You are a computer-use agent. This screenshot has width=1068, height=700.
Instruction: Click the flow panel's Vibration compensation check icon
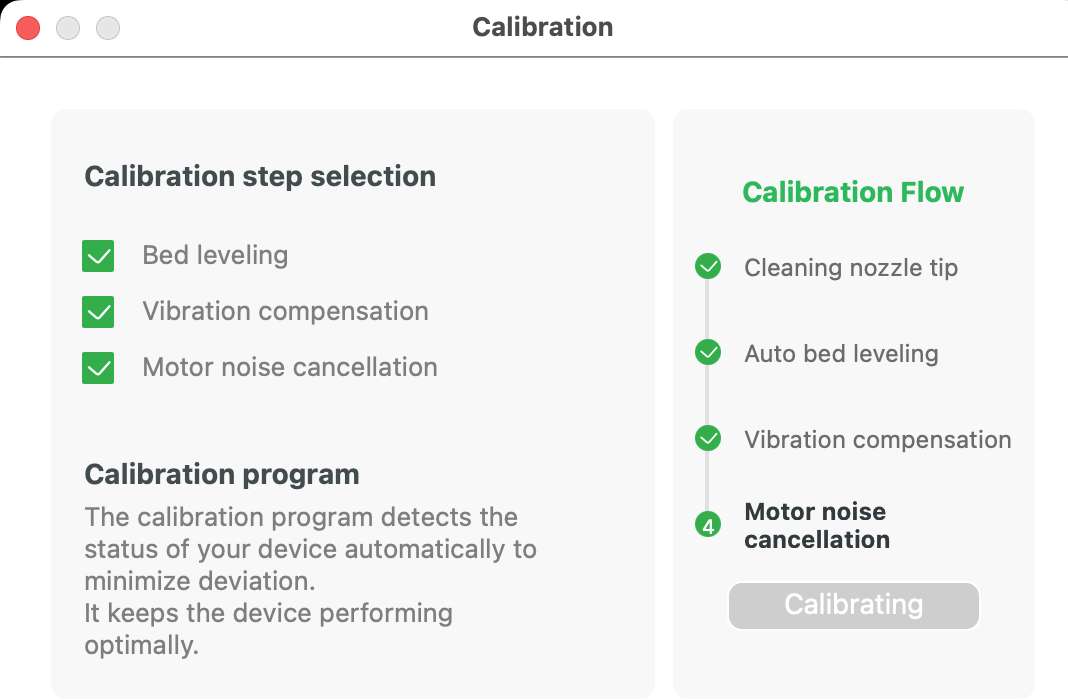click(x=708, y=438)
